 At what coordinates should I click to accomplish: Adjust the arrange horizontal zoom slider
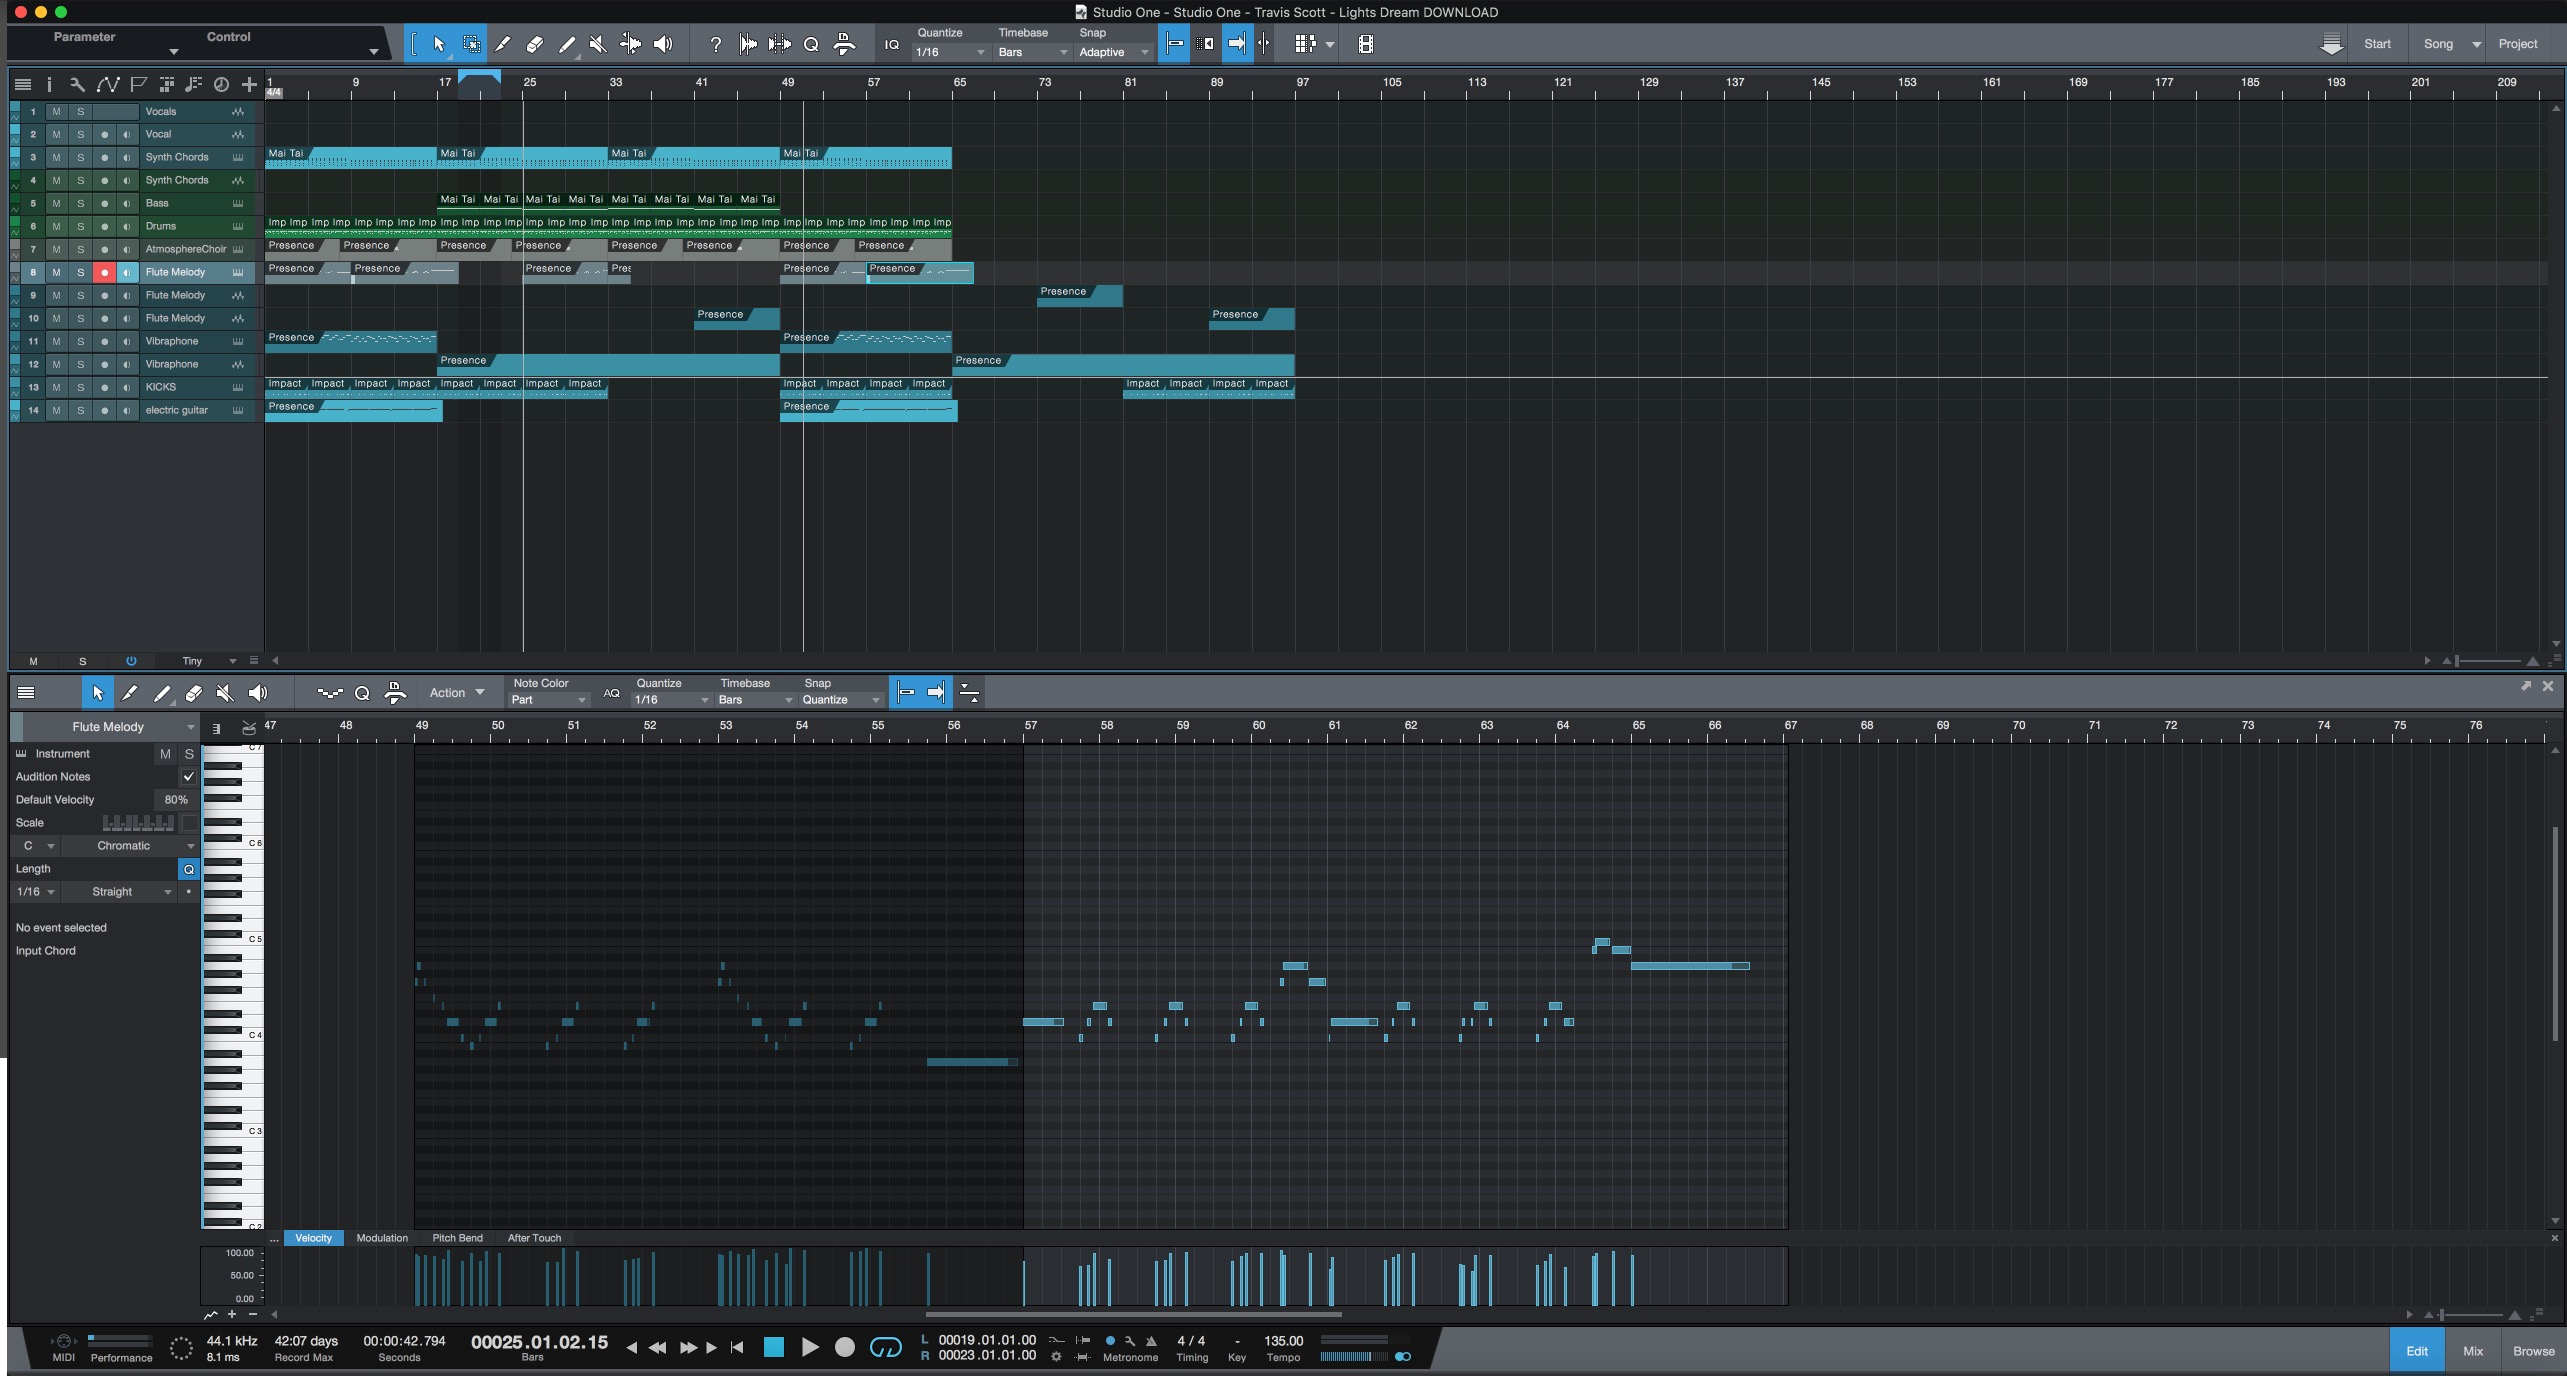pos(2487,661)
